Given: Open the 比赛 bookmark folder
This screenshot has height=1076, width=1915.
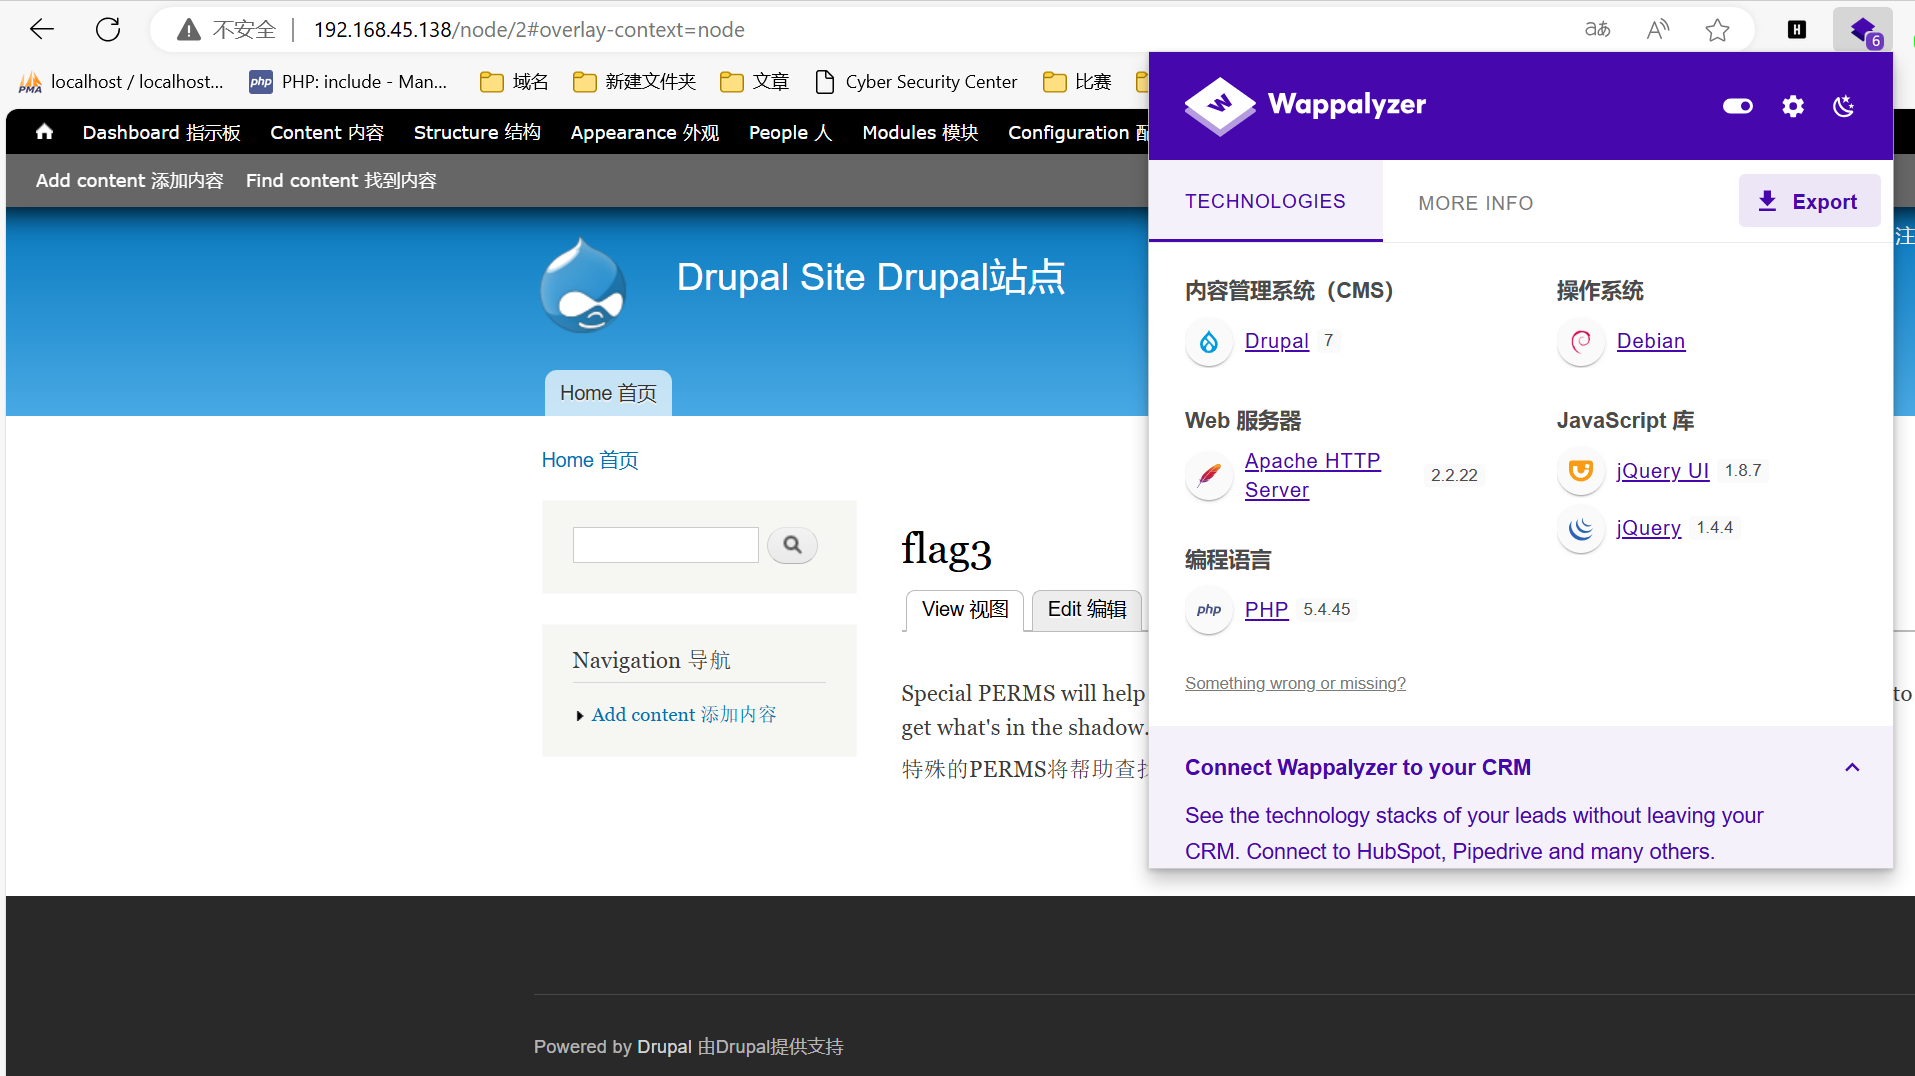Looking at the screenshot, I should click(1077, 82).
